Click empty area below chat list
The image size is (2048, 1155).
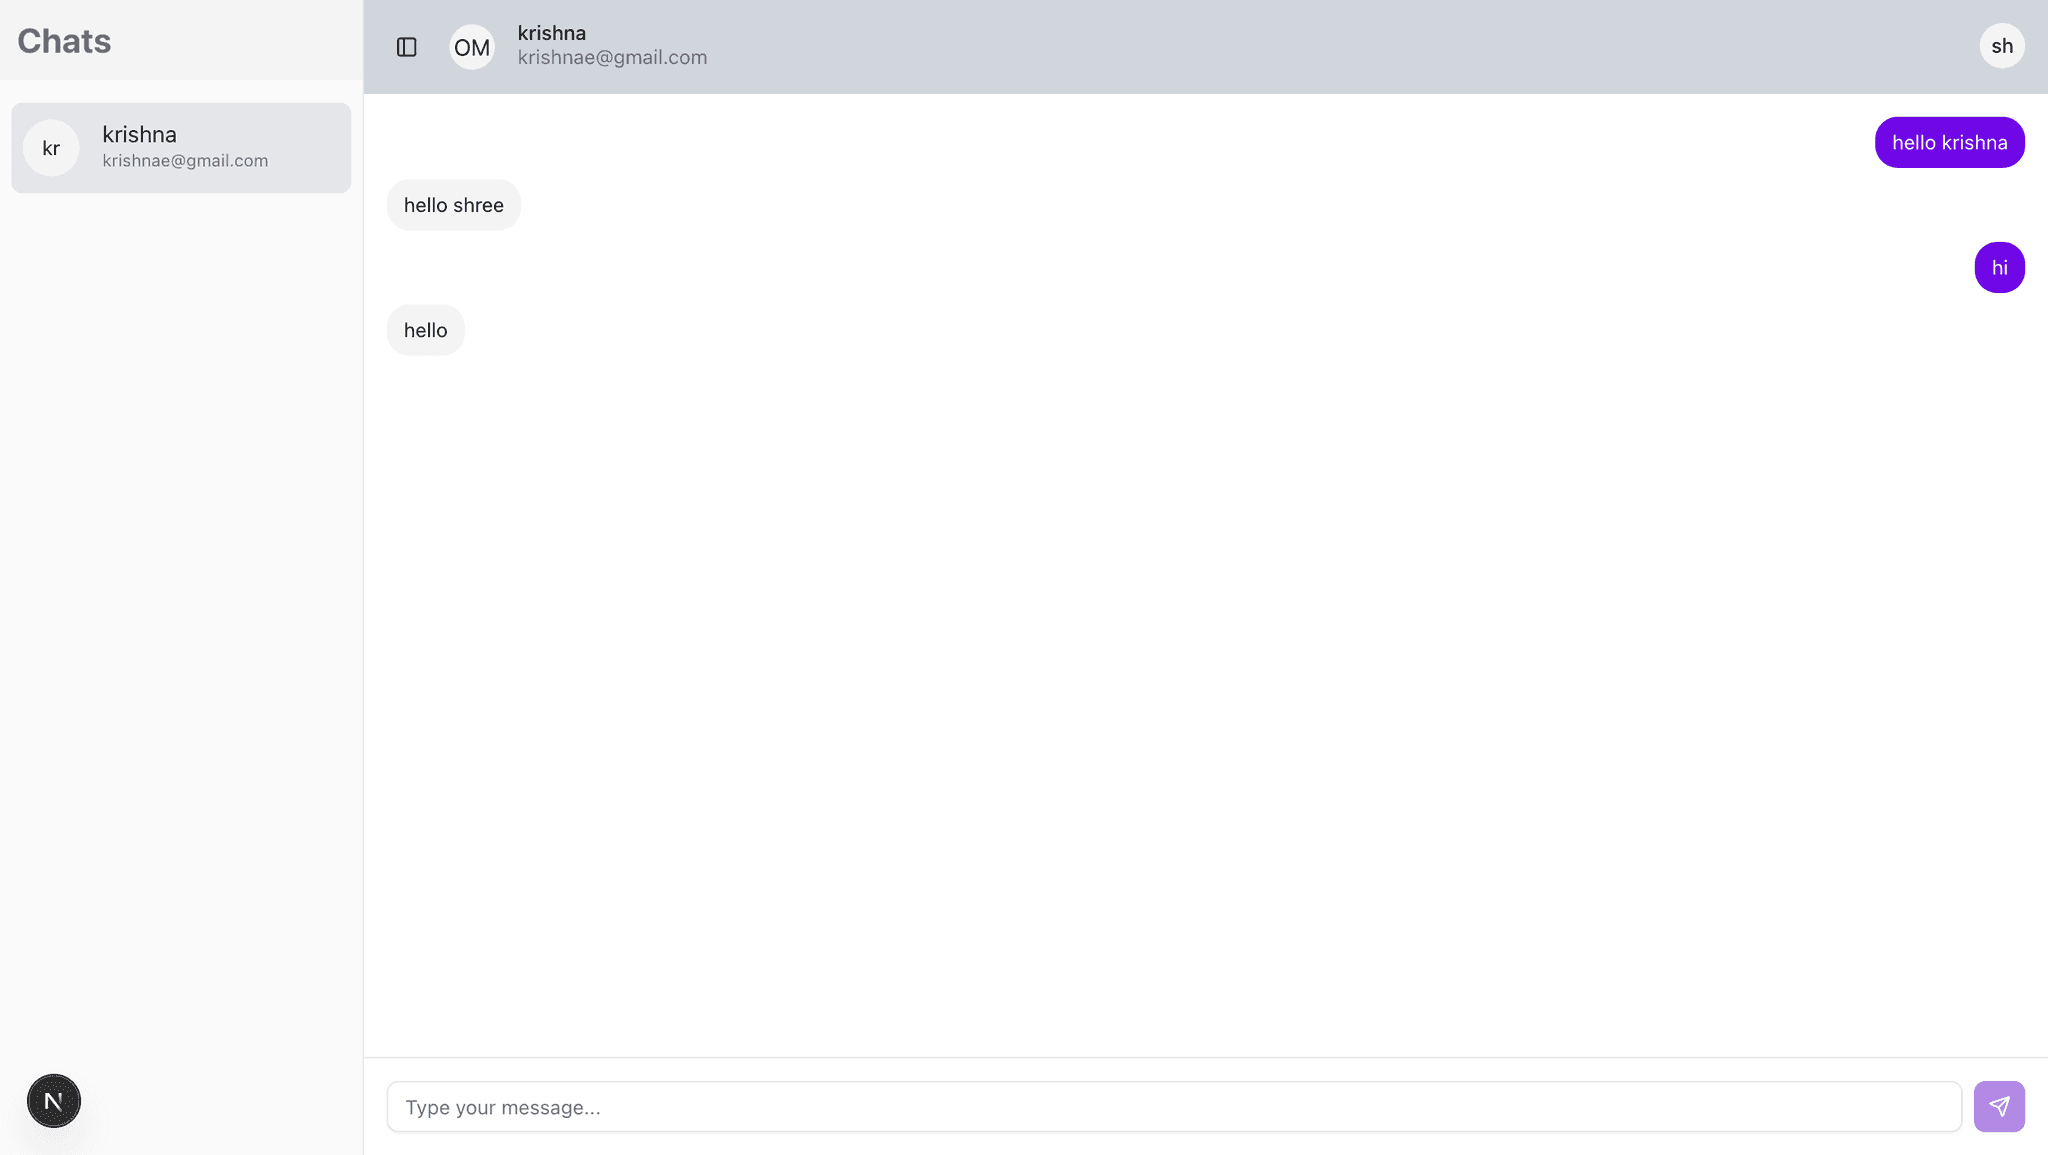click(x=181, y=600)
